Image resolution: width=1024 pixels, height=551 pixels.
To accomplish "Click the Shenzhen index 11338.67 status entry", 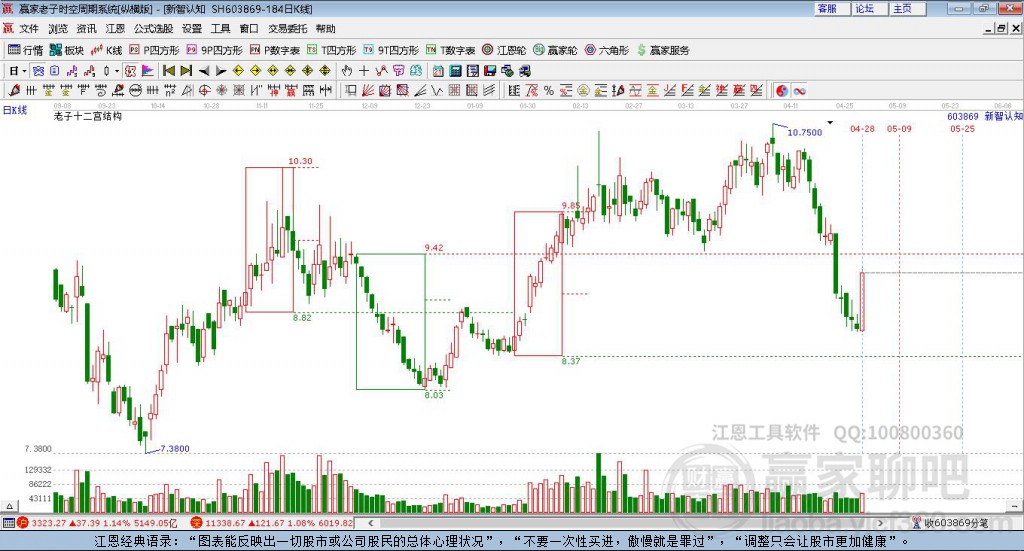I will coord(272,523).
